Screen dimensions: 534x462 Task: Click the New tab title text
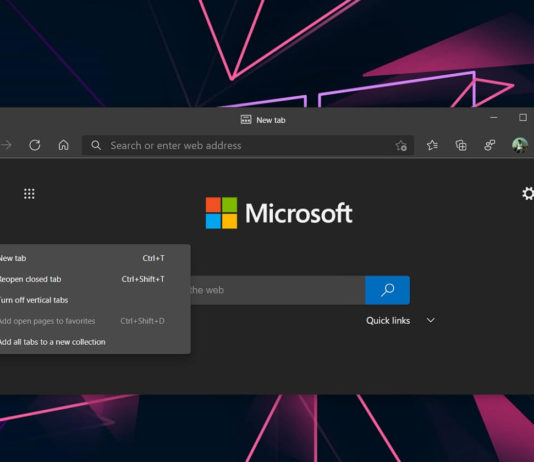[271, 120]
